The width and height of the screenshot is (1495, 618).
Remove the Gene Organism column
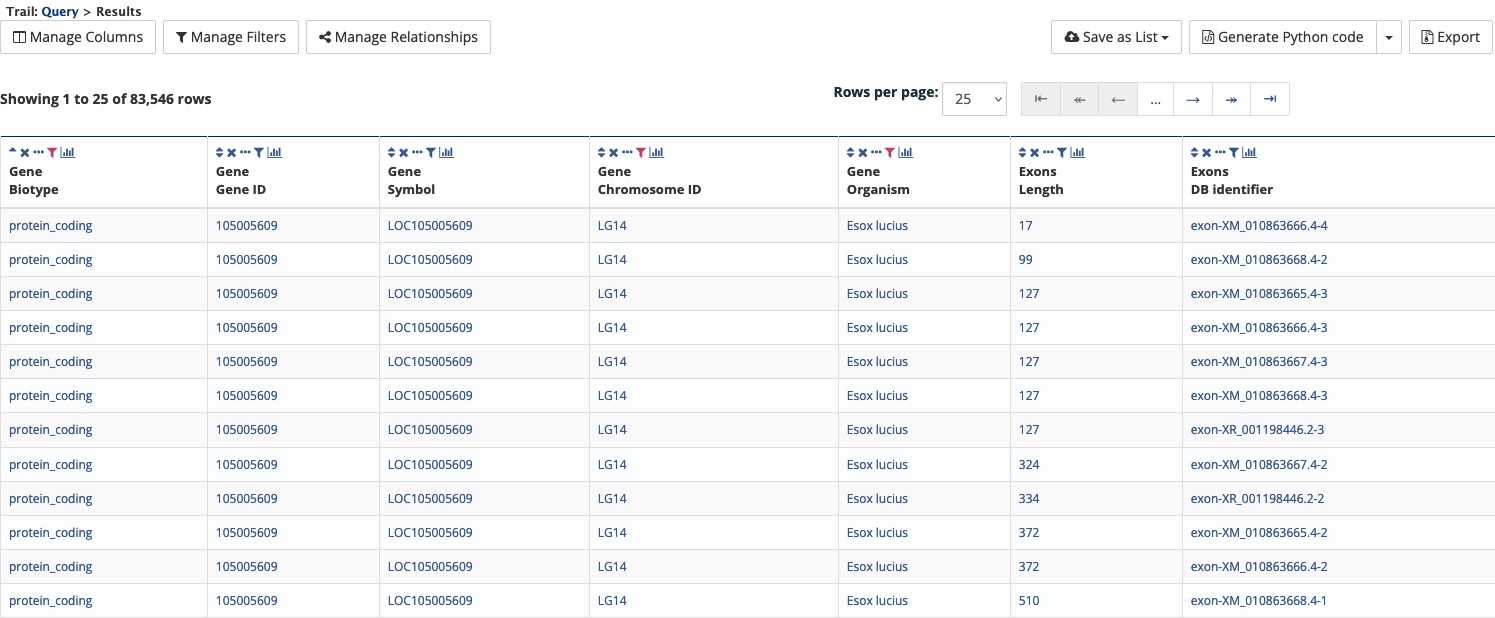[863, 152]
